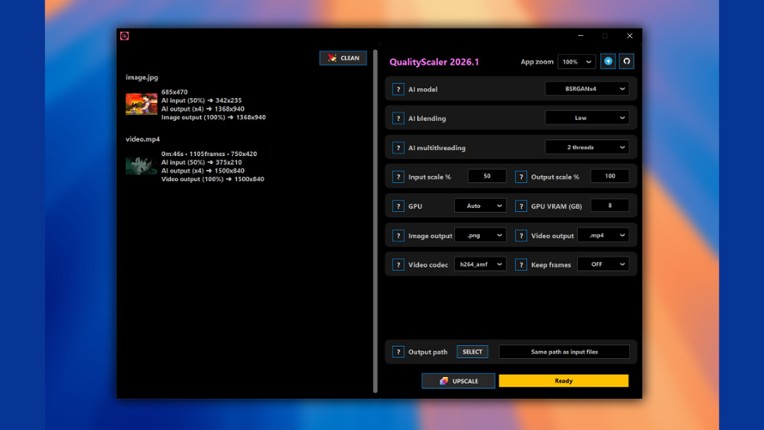The width and height of the screenshot is (764, 430).
Task: Open the GitHub repository icon
Action: pyautogui.click(x=627, y=62)
